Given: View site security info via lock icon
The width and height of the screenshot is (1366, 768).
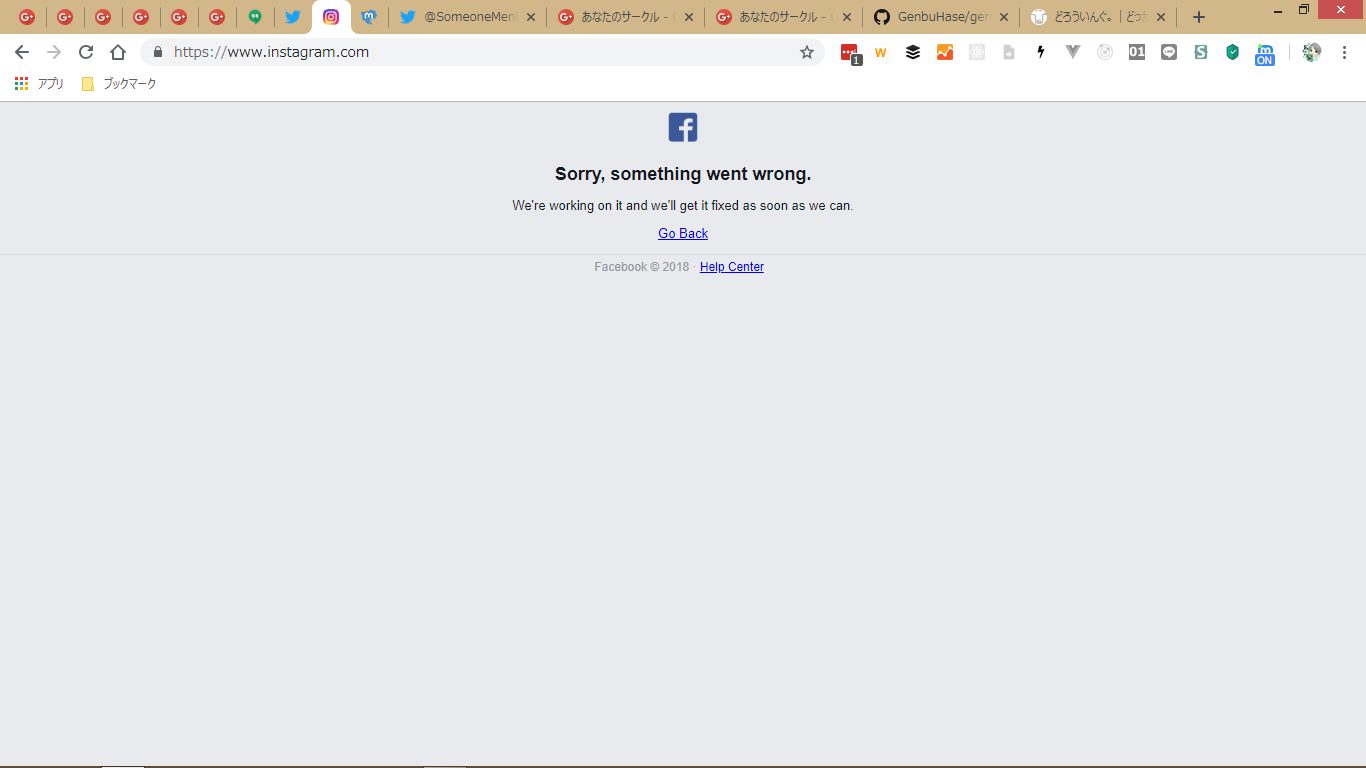Looking at the screenshot, I should (x=157, y=52).
